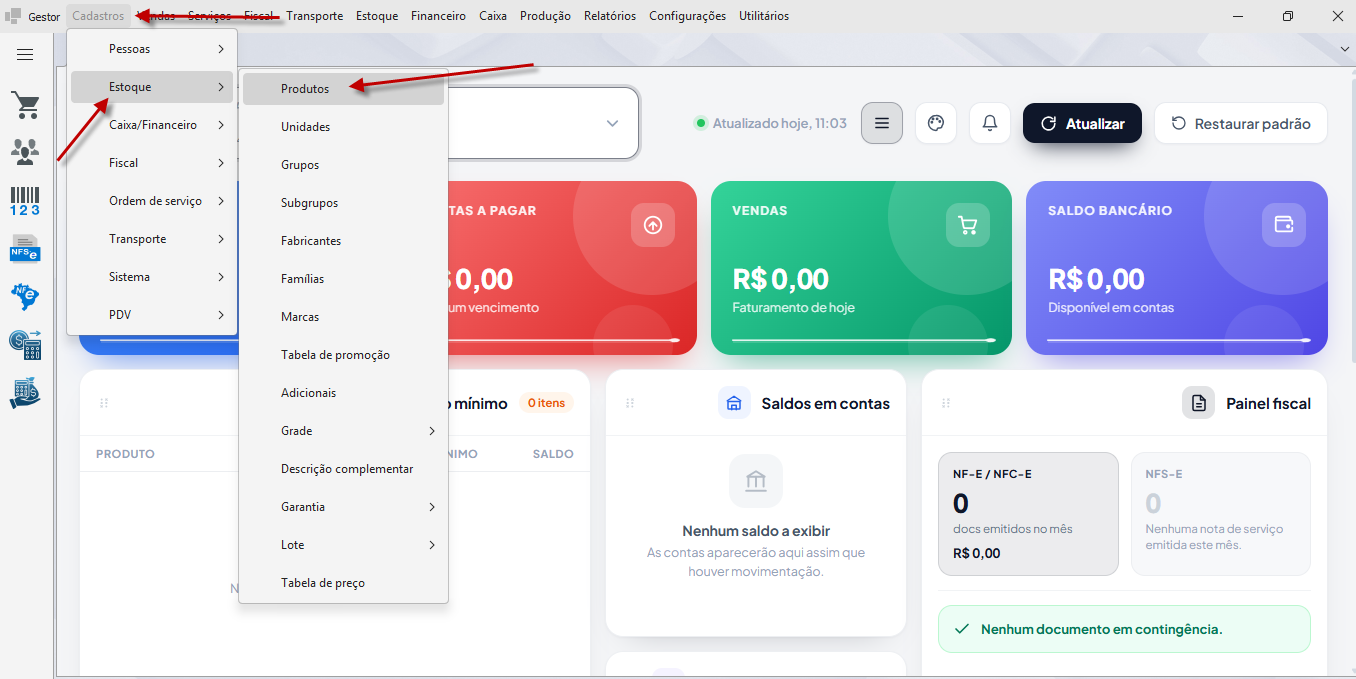This screenshot has width=1356, height=679.
Task: Expand the PDV submenu
Action: 152,315
